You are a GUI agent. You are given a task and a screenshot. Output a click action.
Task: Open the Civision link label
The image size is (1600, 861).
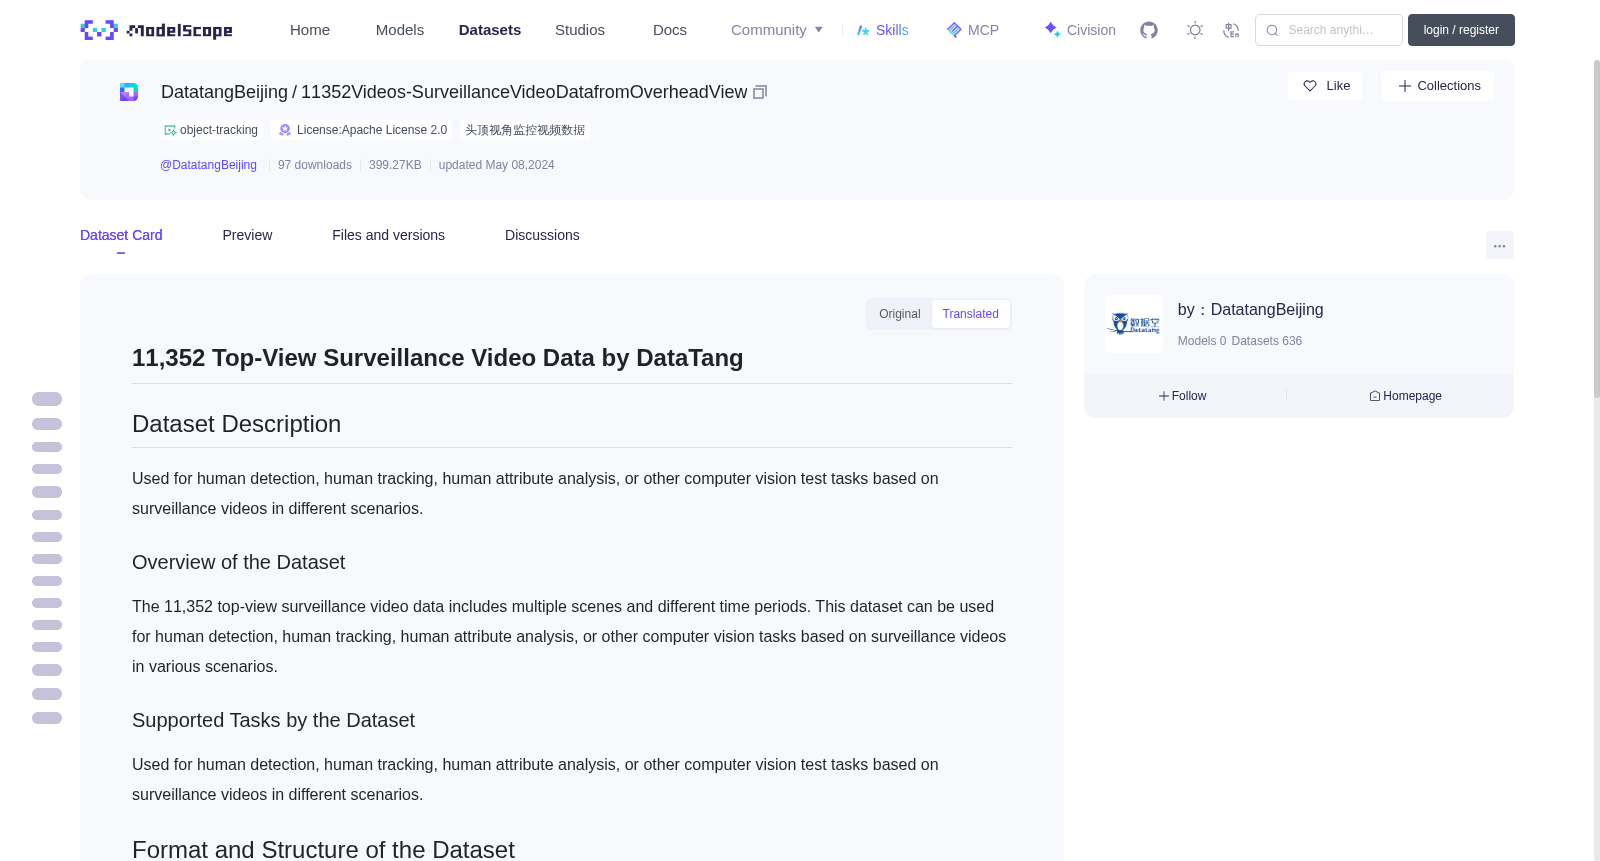click(x=1091, y=30)
